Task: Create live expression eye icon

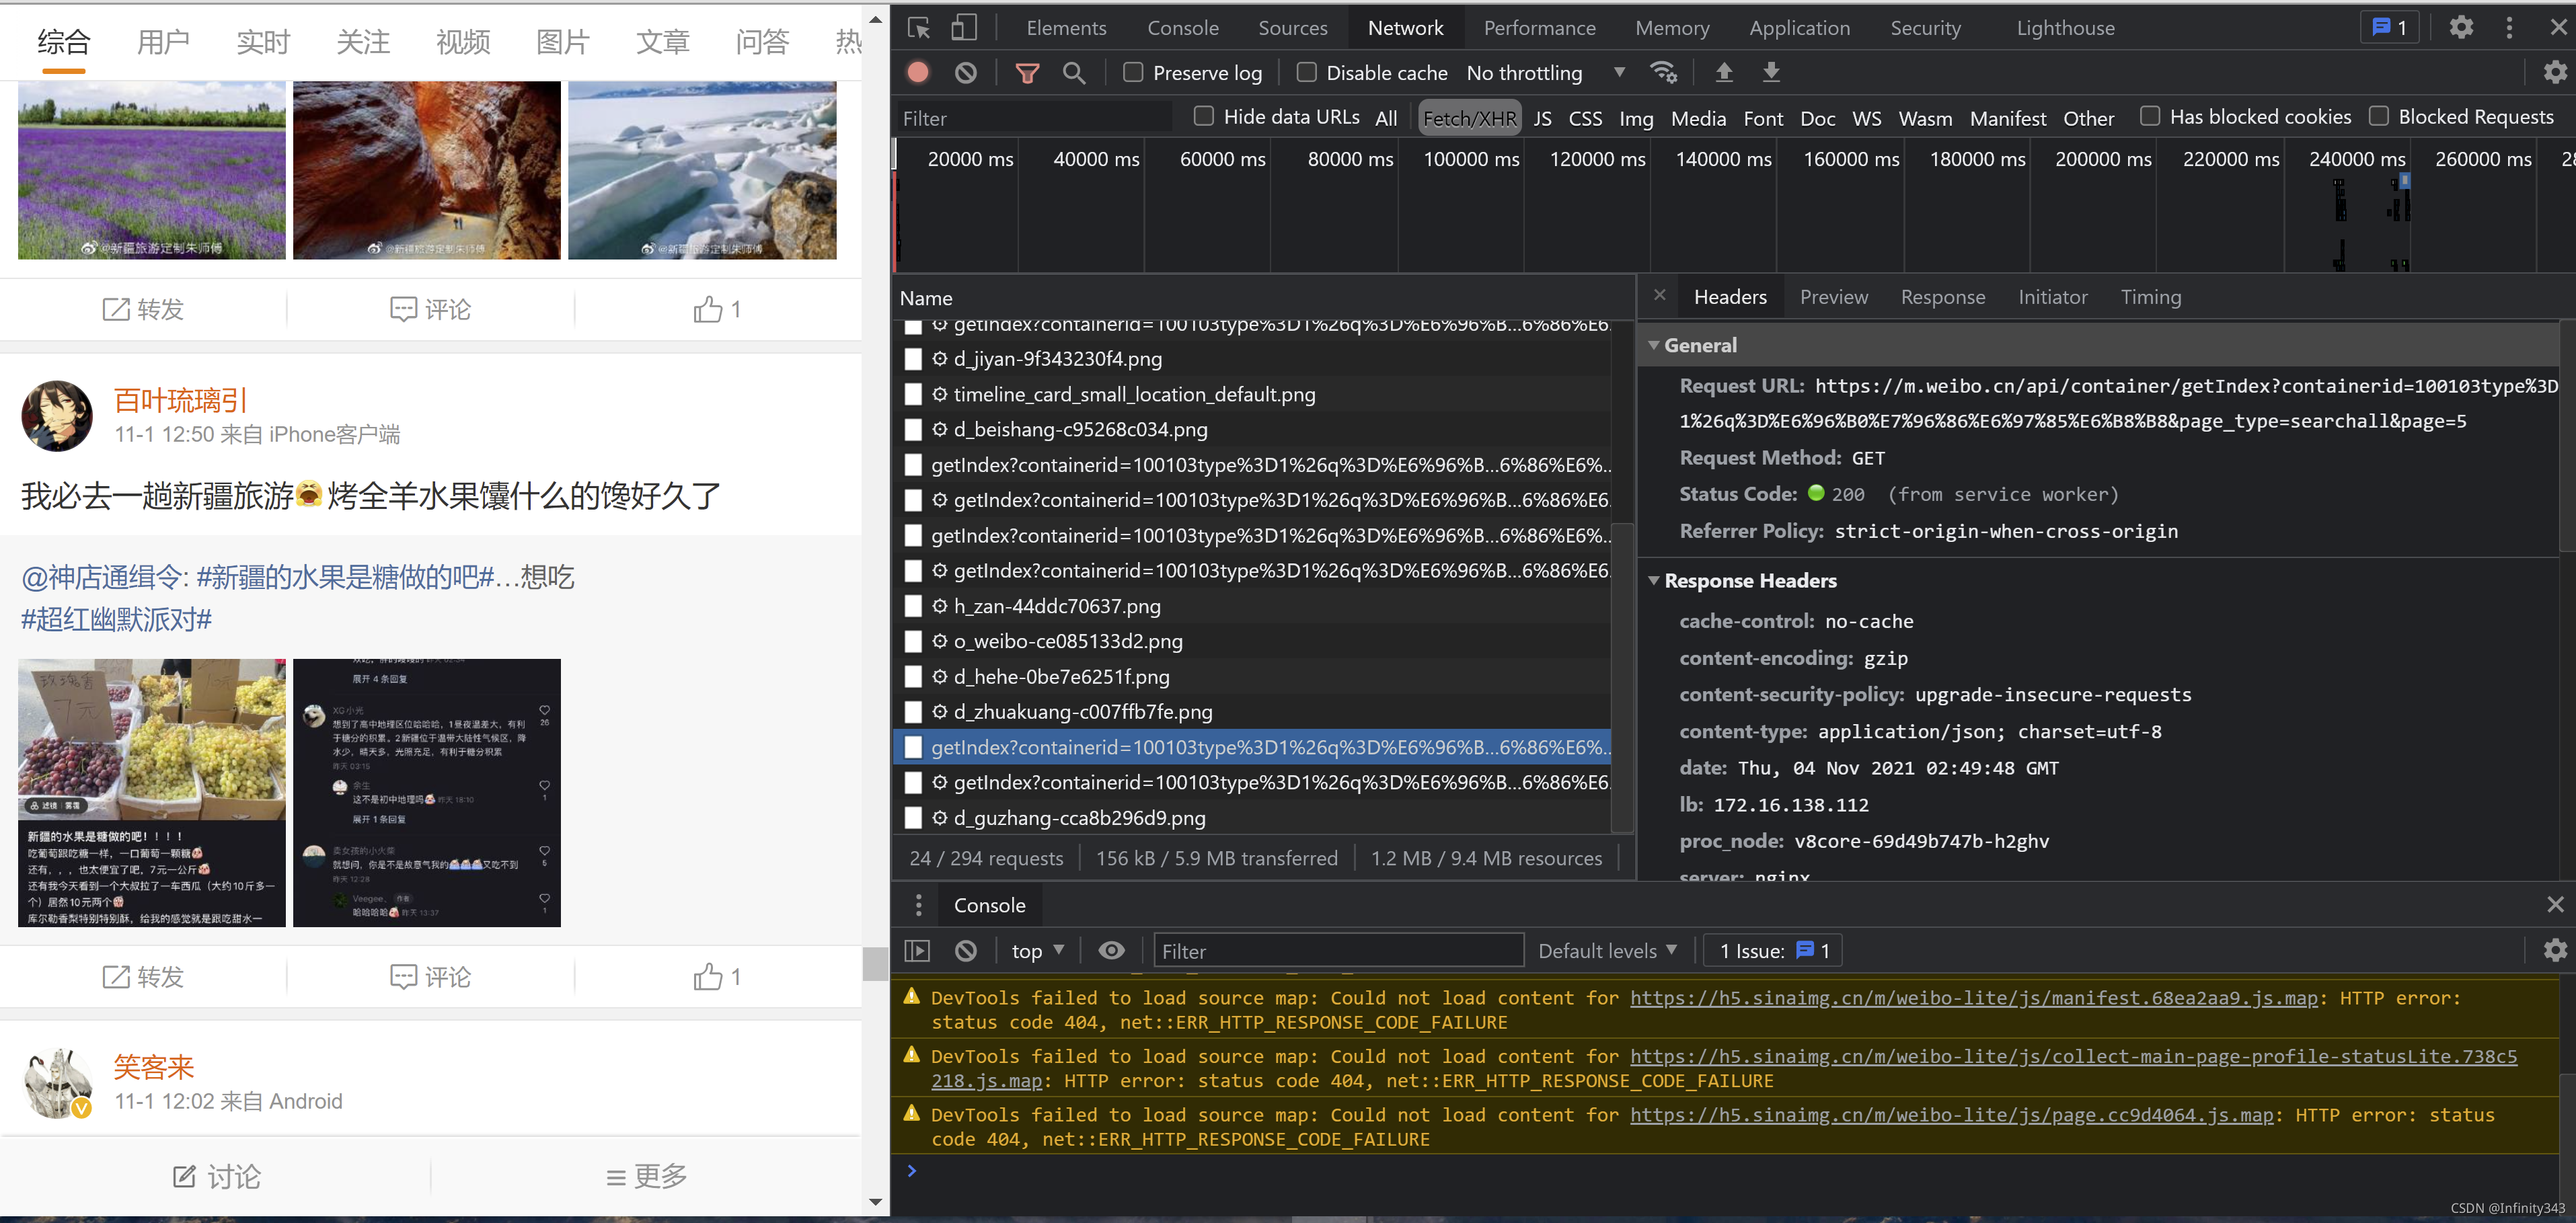Action: tap(1111, 951)
